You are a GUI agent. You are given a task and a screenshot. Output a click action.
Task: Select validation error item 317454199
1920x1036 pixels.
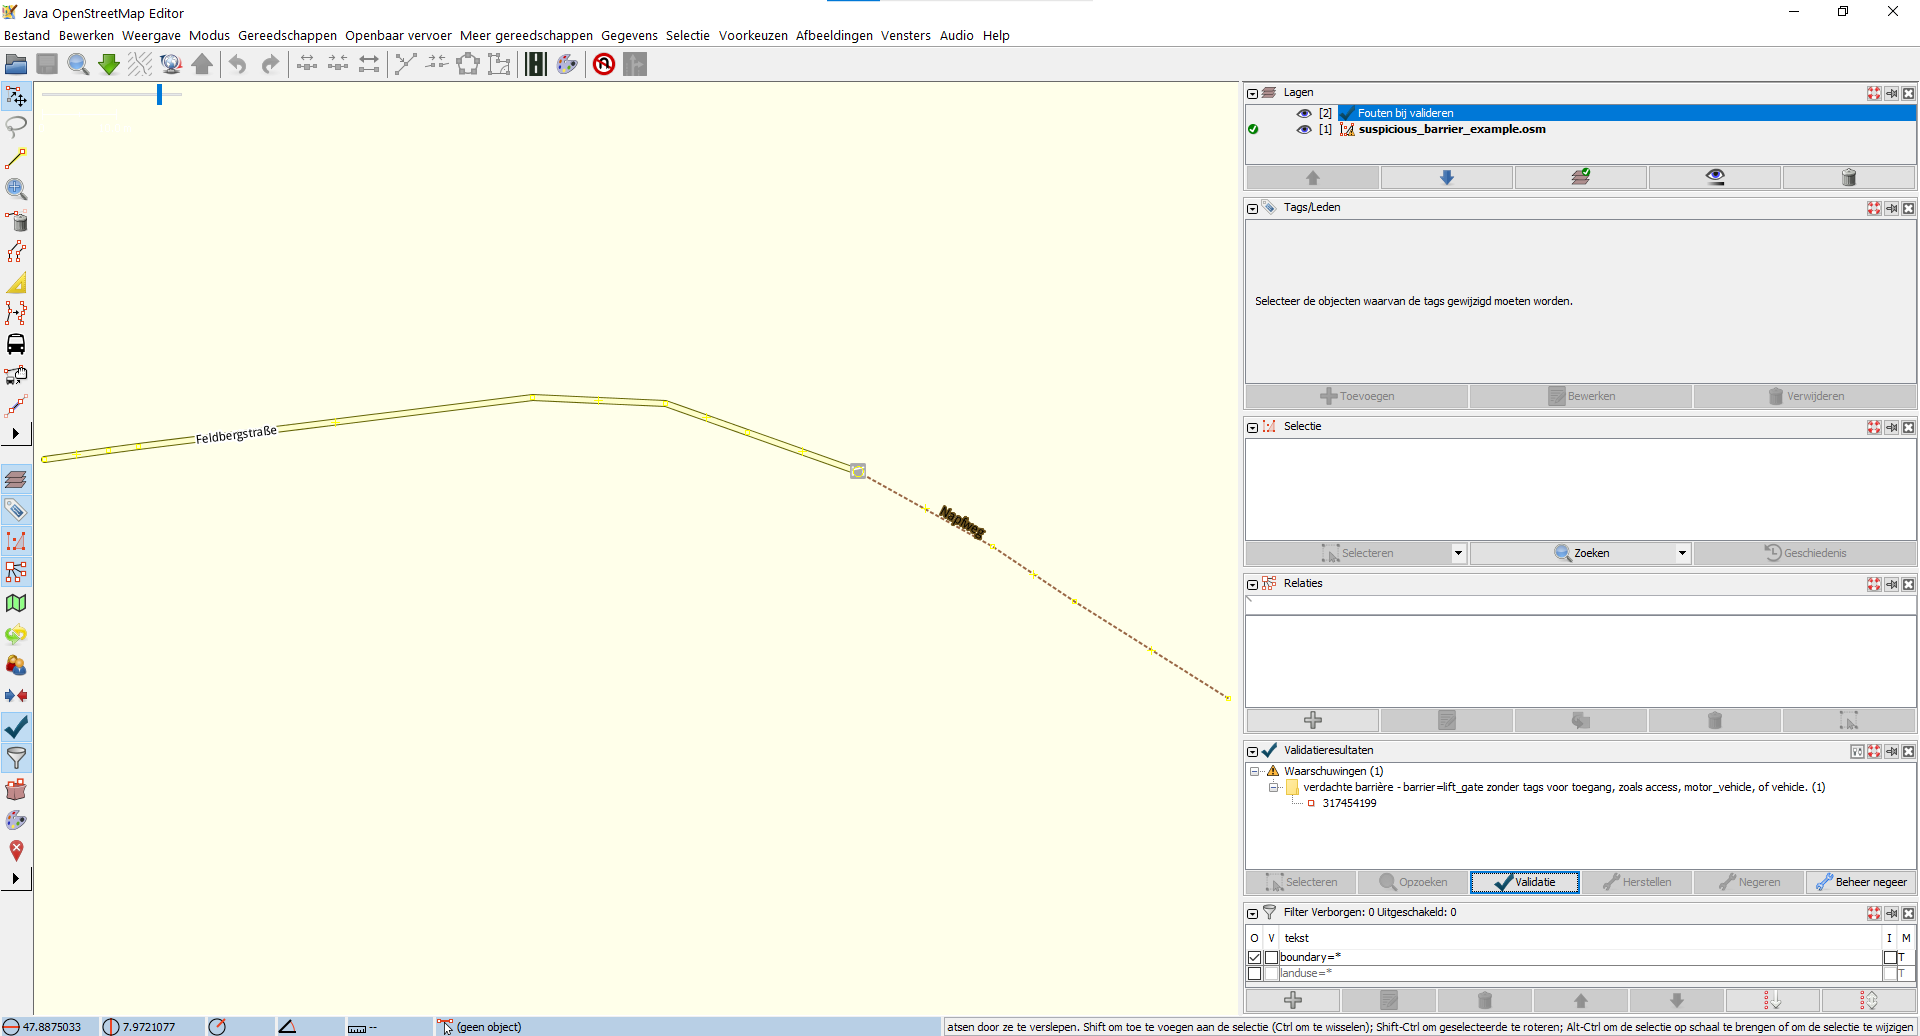1348,803
